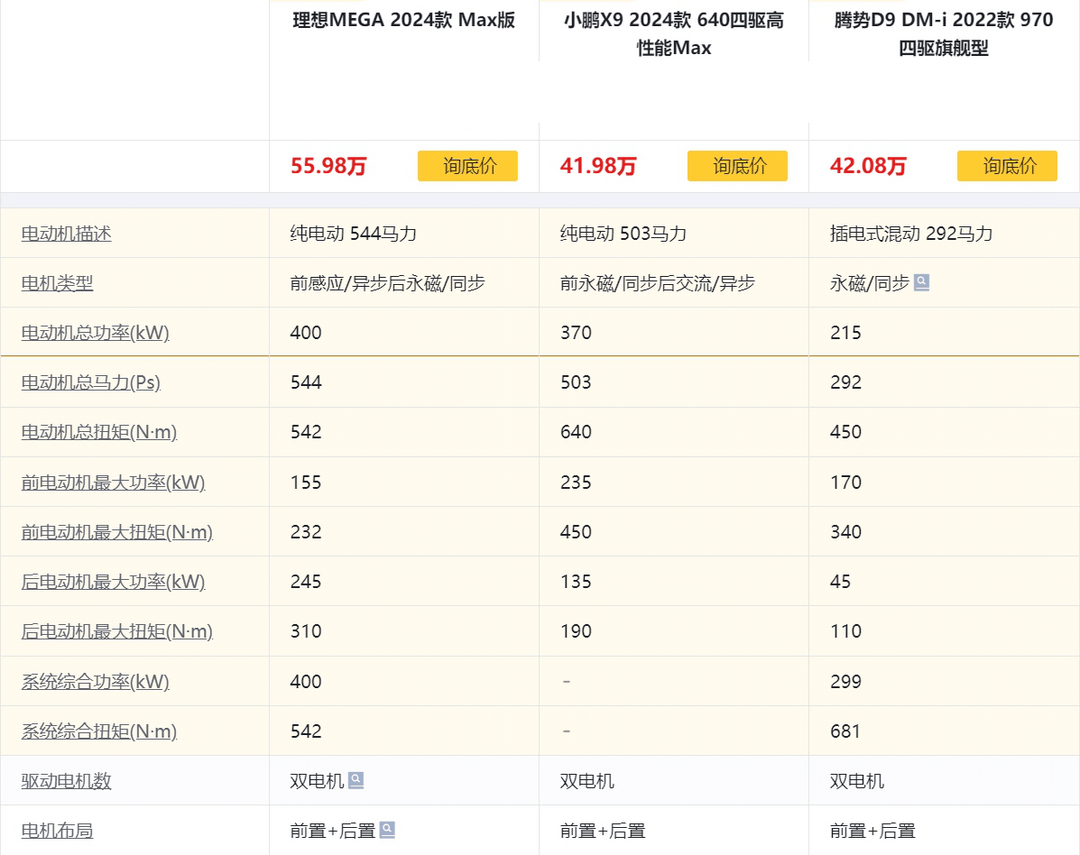Open the 驱动电机数 parameter link
This screenshot has height=855, width=1080.
click(x=66, y=781)
